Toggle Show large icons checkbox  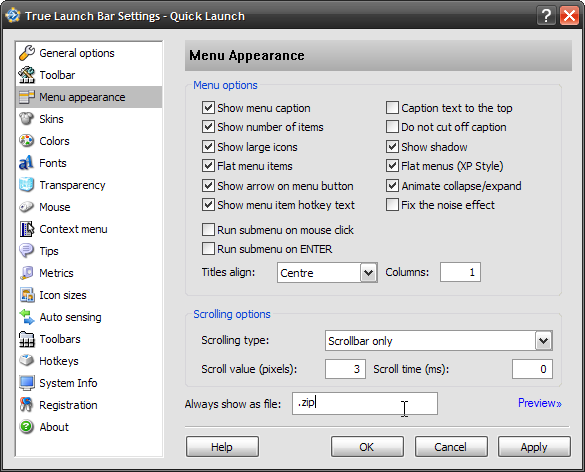(208, 147)
